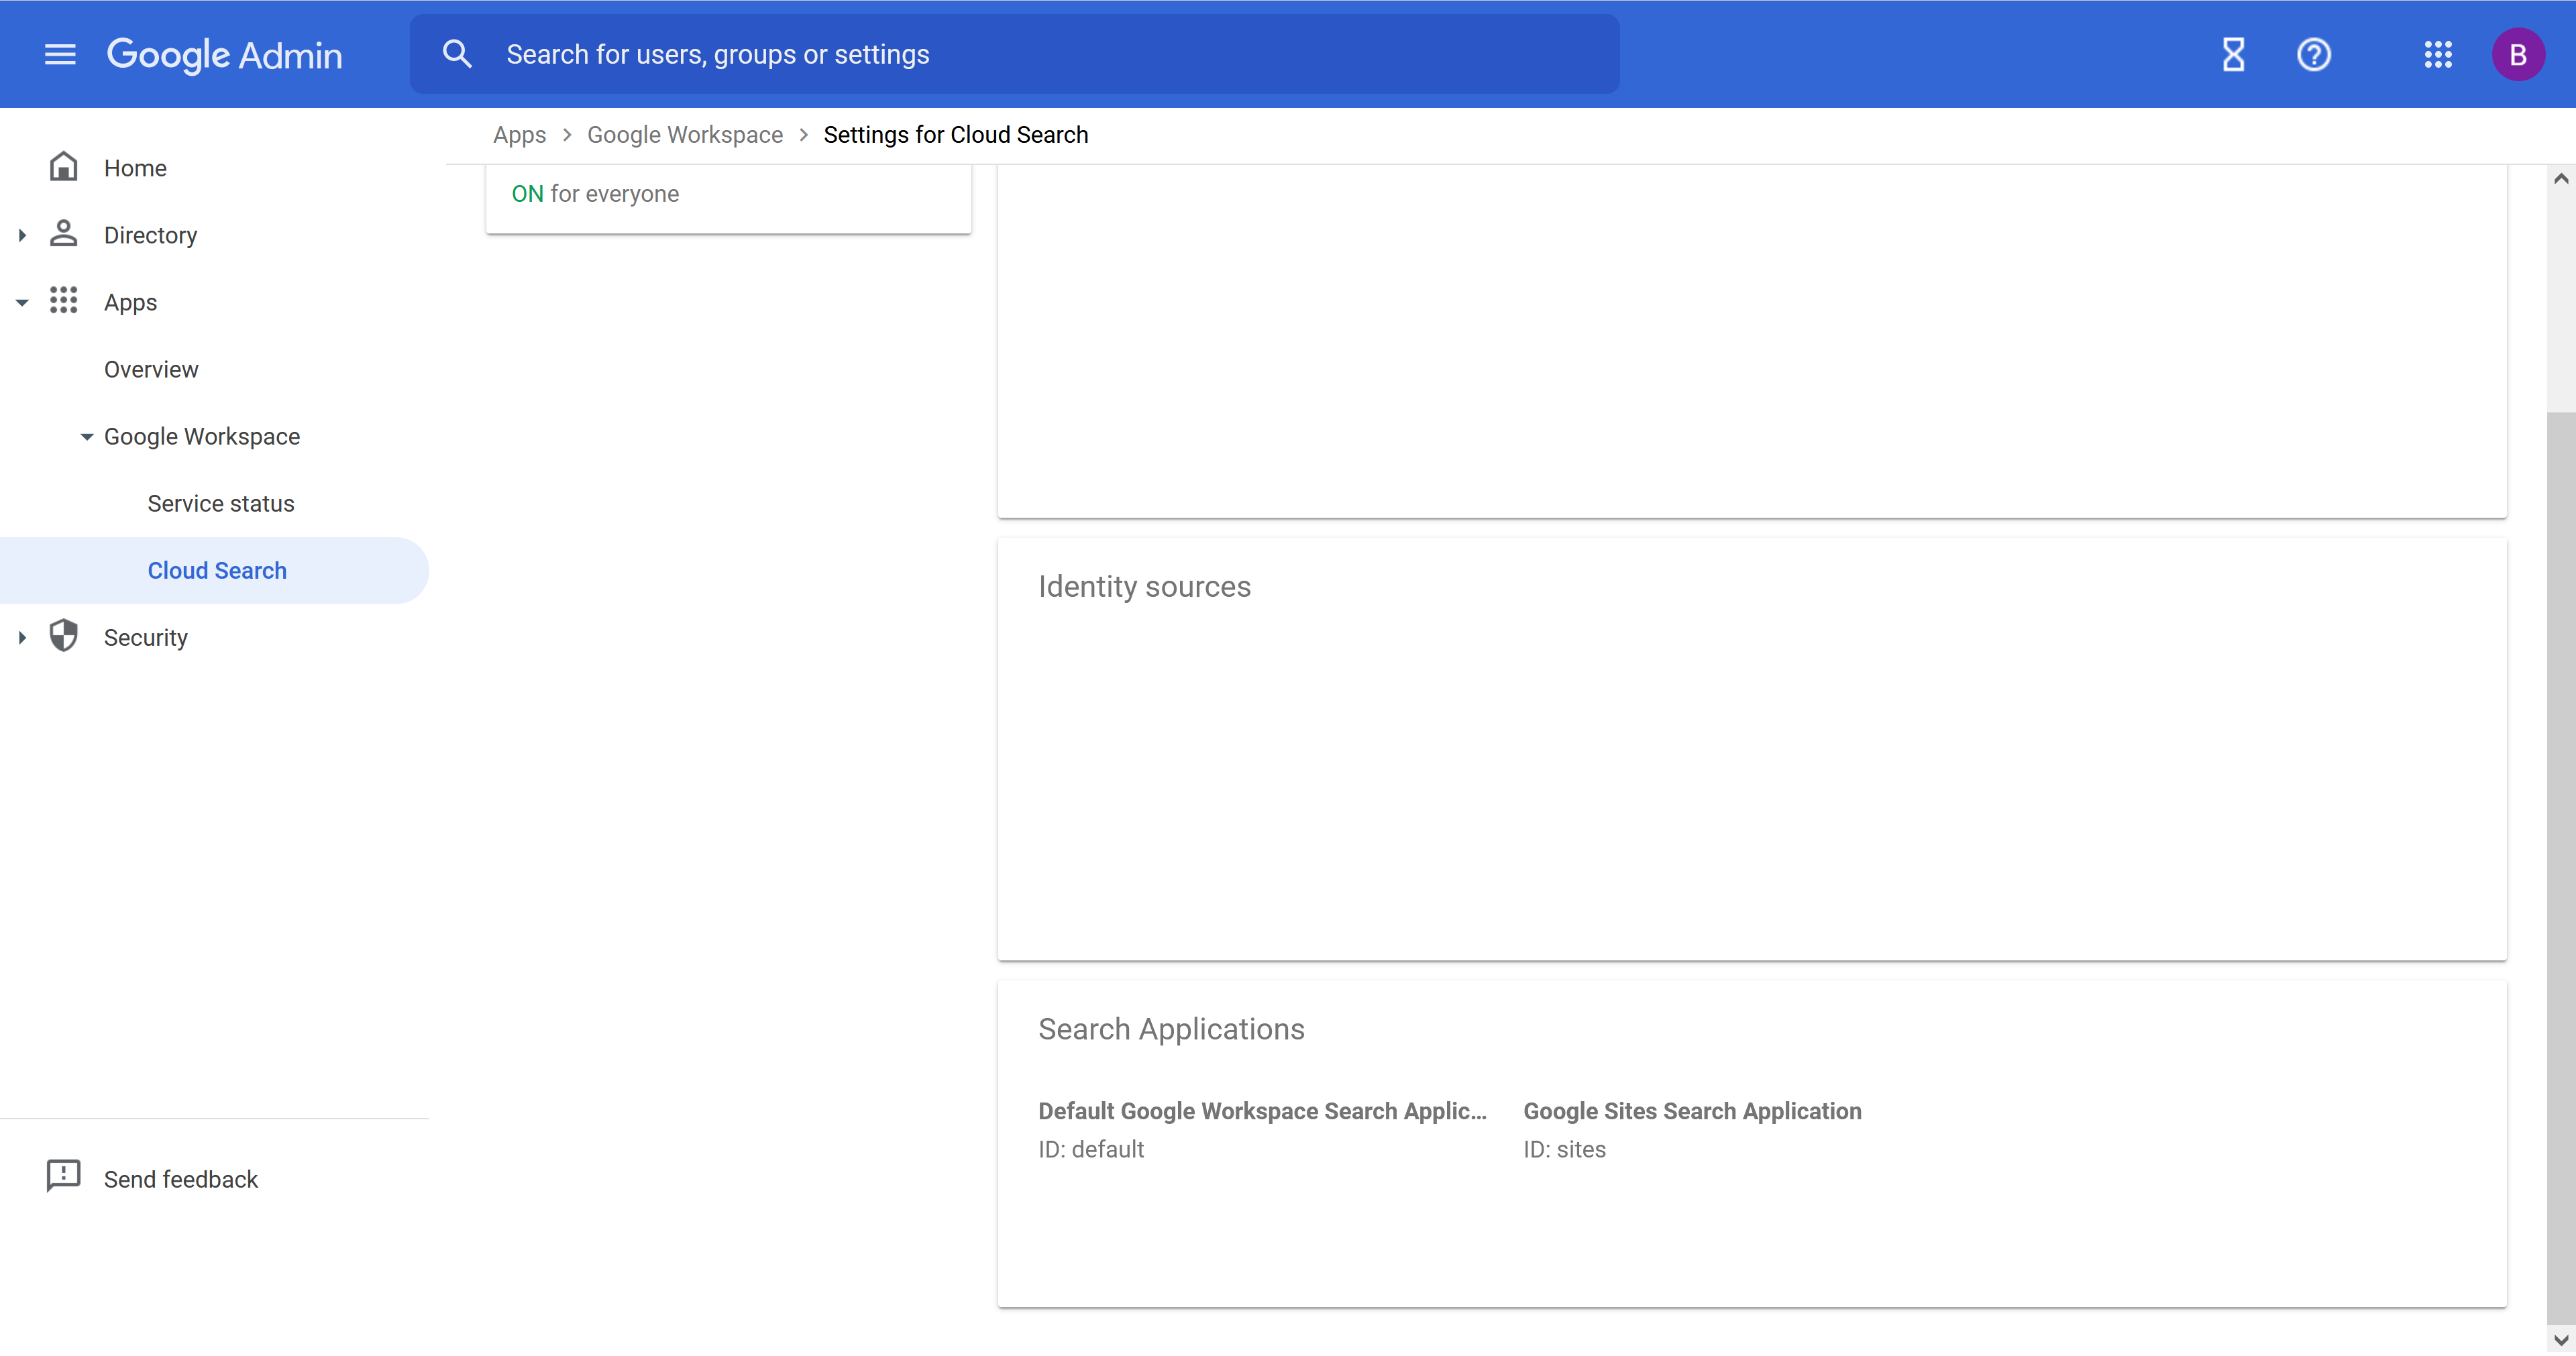Click the Directory person icon
The image size is (2576, 1356).
(63, 234)
